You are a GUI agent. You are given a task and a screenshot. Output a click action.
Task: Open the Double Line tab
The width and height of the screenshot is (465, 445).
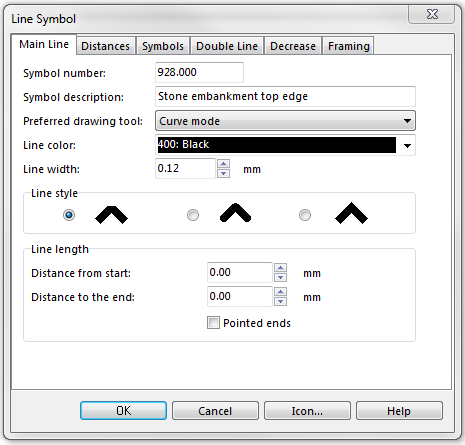point(227,46)
